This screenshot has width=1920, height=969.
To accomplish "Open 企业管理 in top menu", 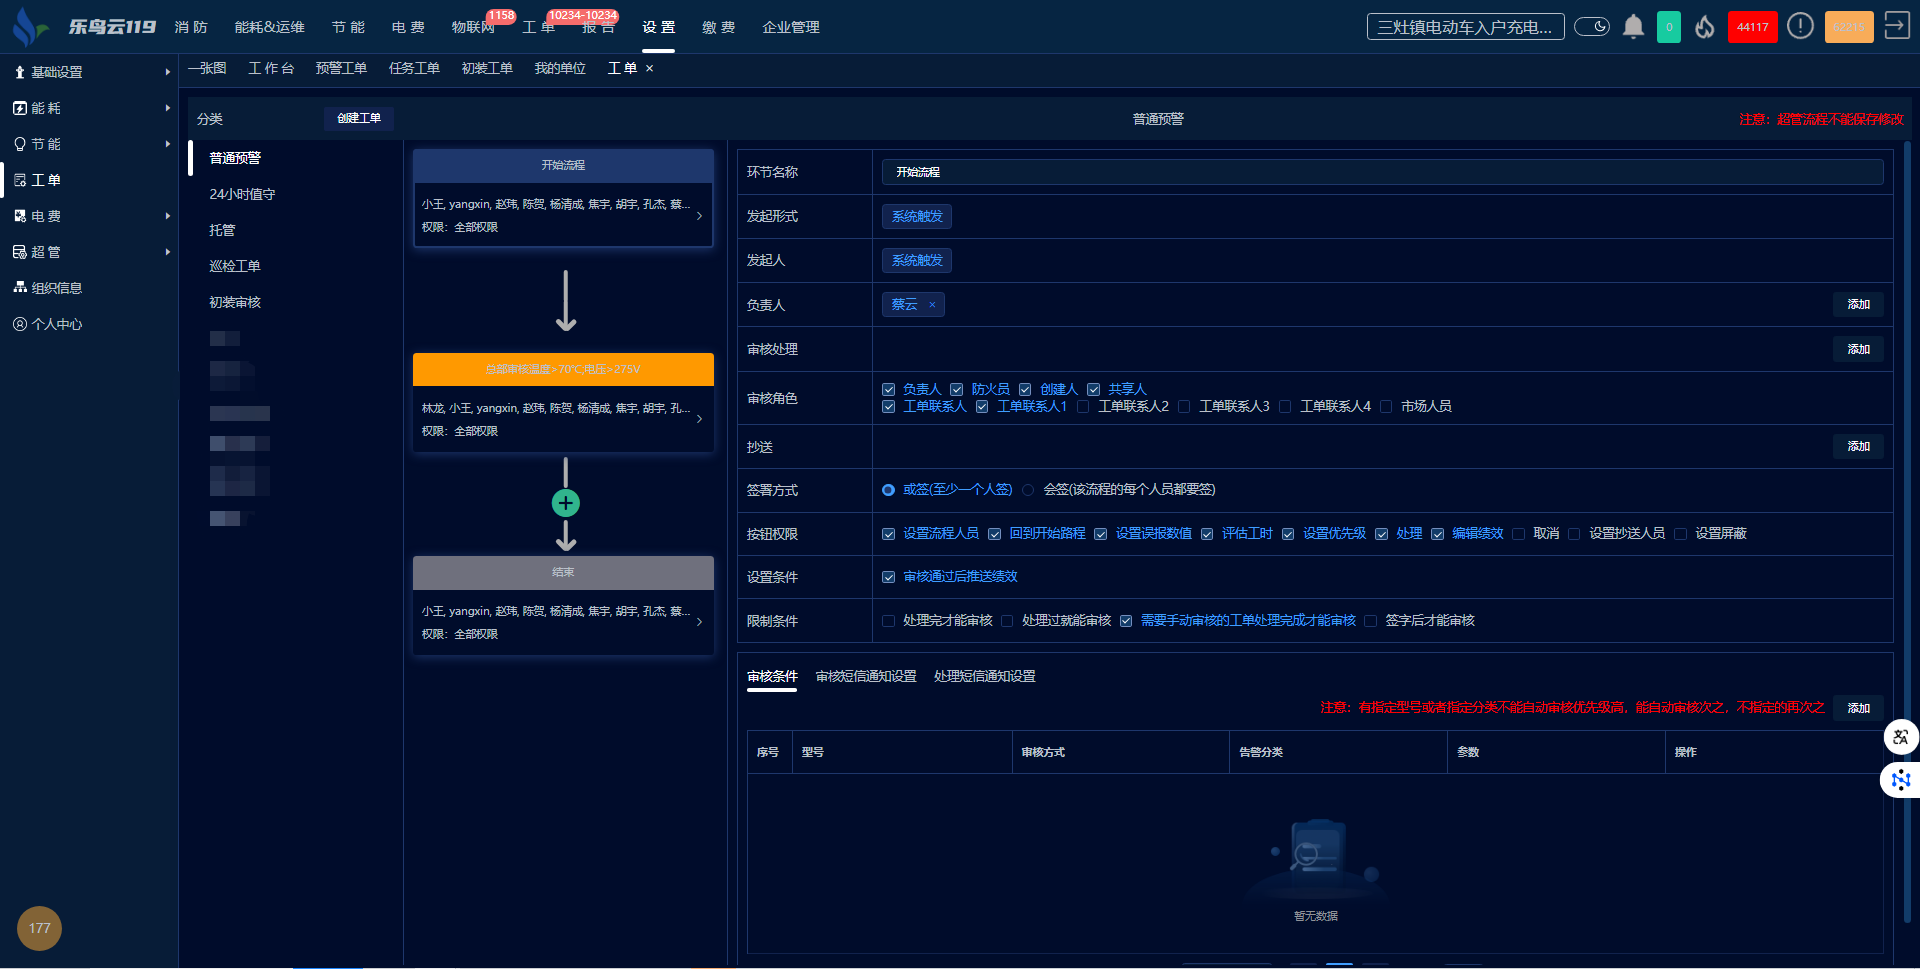I will tap(790, 27).
